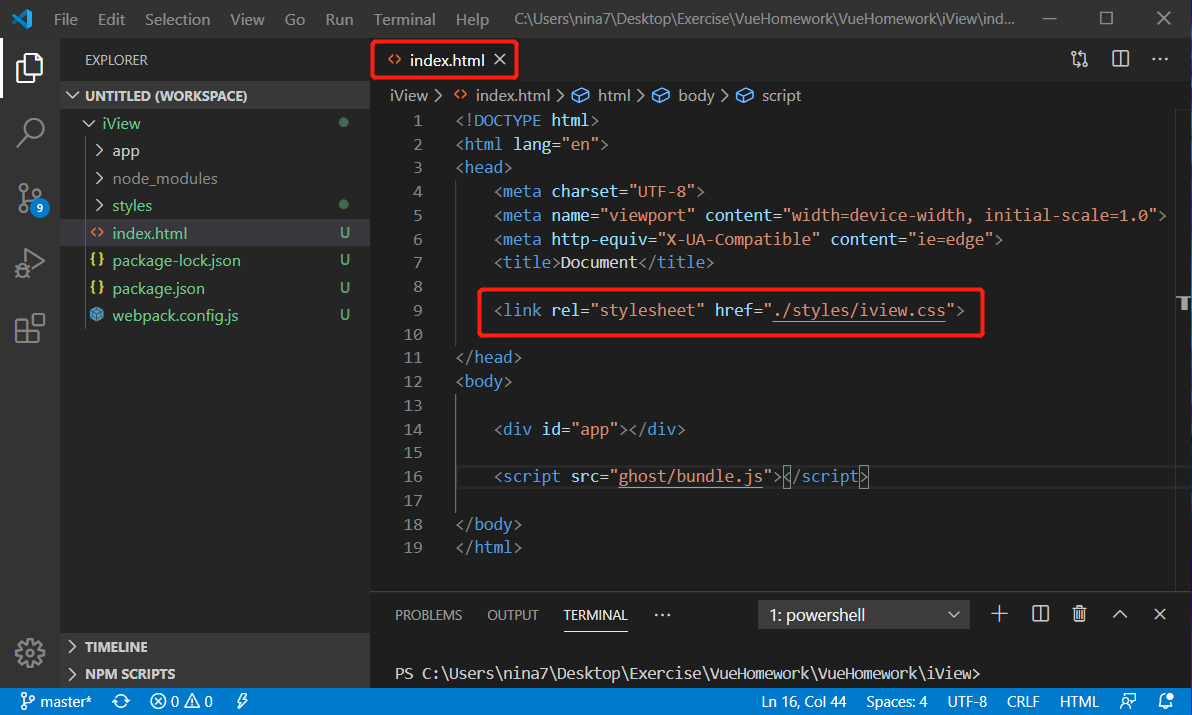Viewport: 1192px width, 715px height.
Task: Follow the ./styles/iview.css link
Action: (x=858, y=311)
